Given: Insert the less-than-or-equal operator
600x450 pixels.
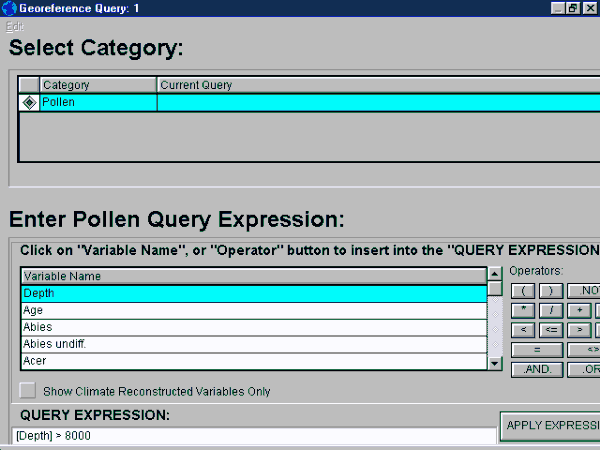Looking at the screenshot, I should [550, 330].
